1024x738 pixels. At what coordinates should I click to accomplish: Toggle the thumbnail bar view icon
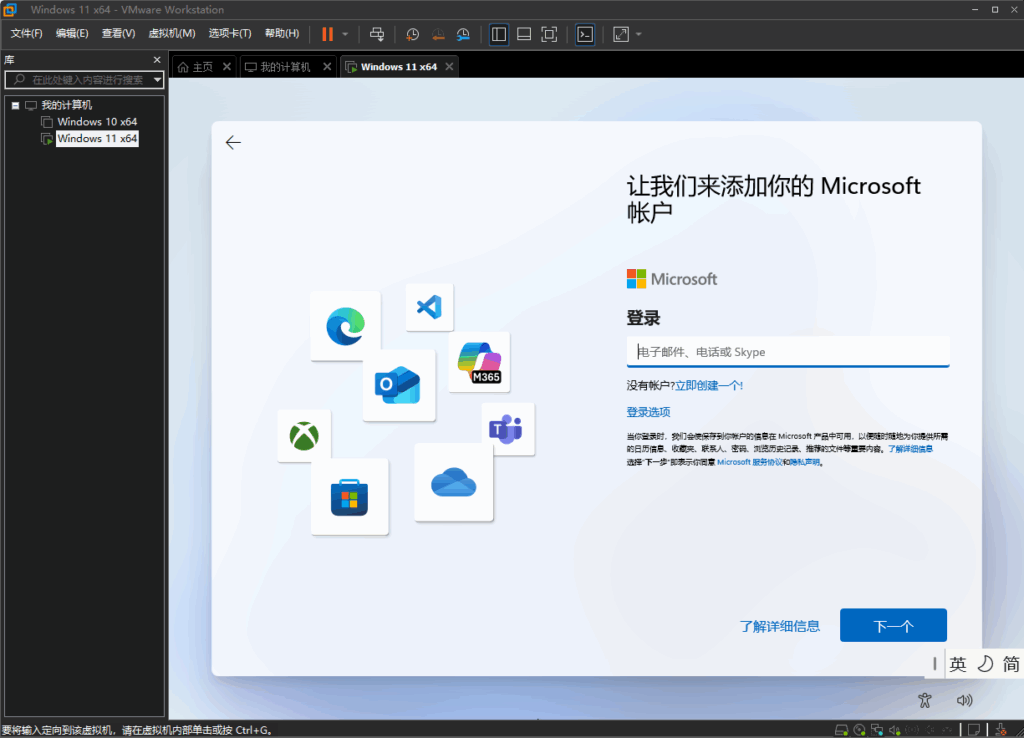(x=524, y=34)
